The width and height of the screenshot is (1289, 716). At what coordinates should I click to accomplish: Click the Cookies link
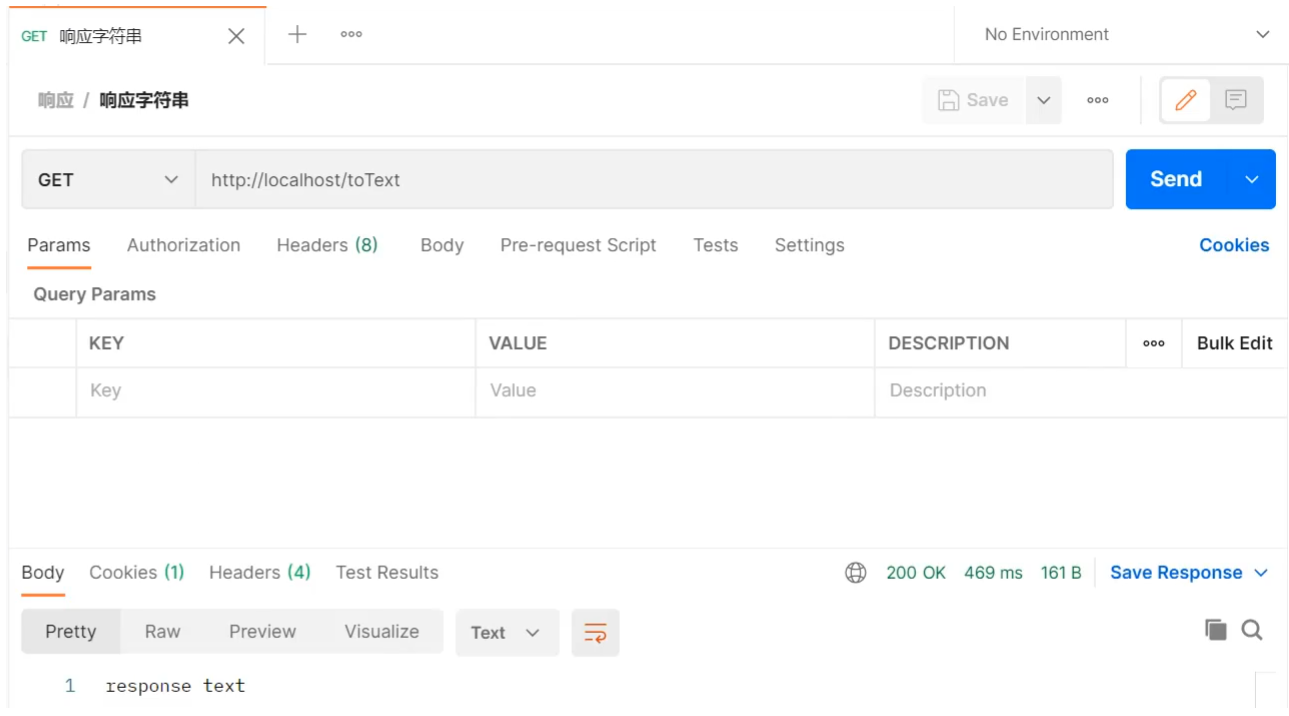[x=1234, y=246]
